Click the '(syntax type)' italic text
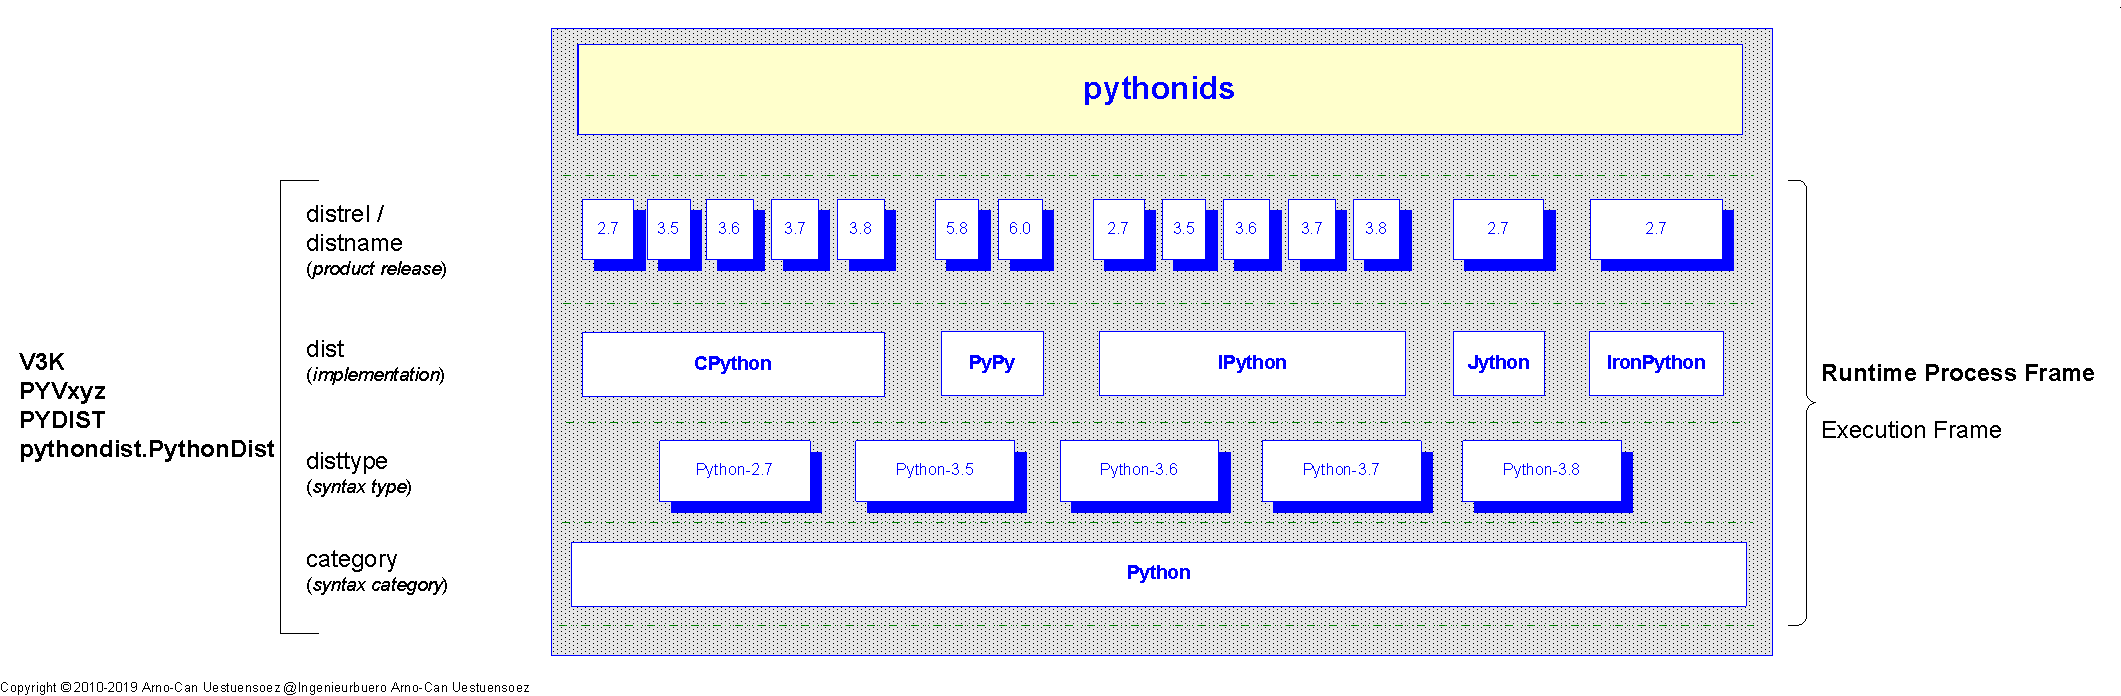The image size is (2121, 696). (x=359, y=487)
